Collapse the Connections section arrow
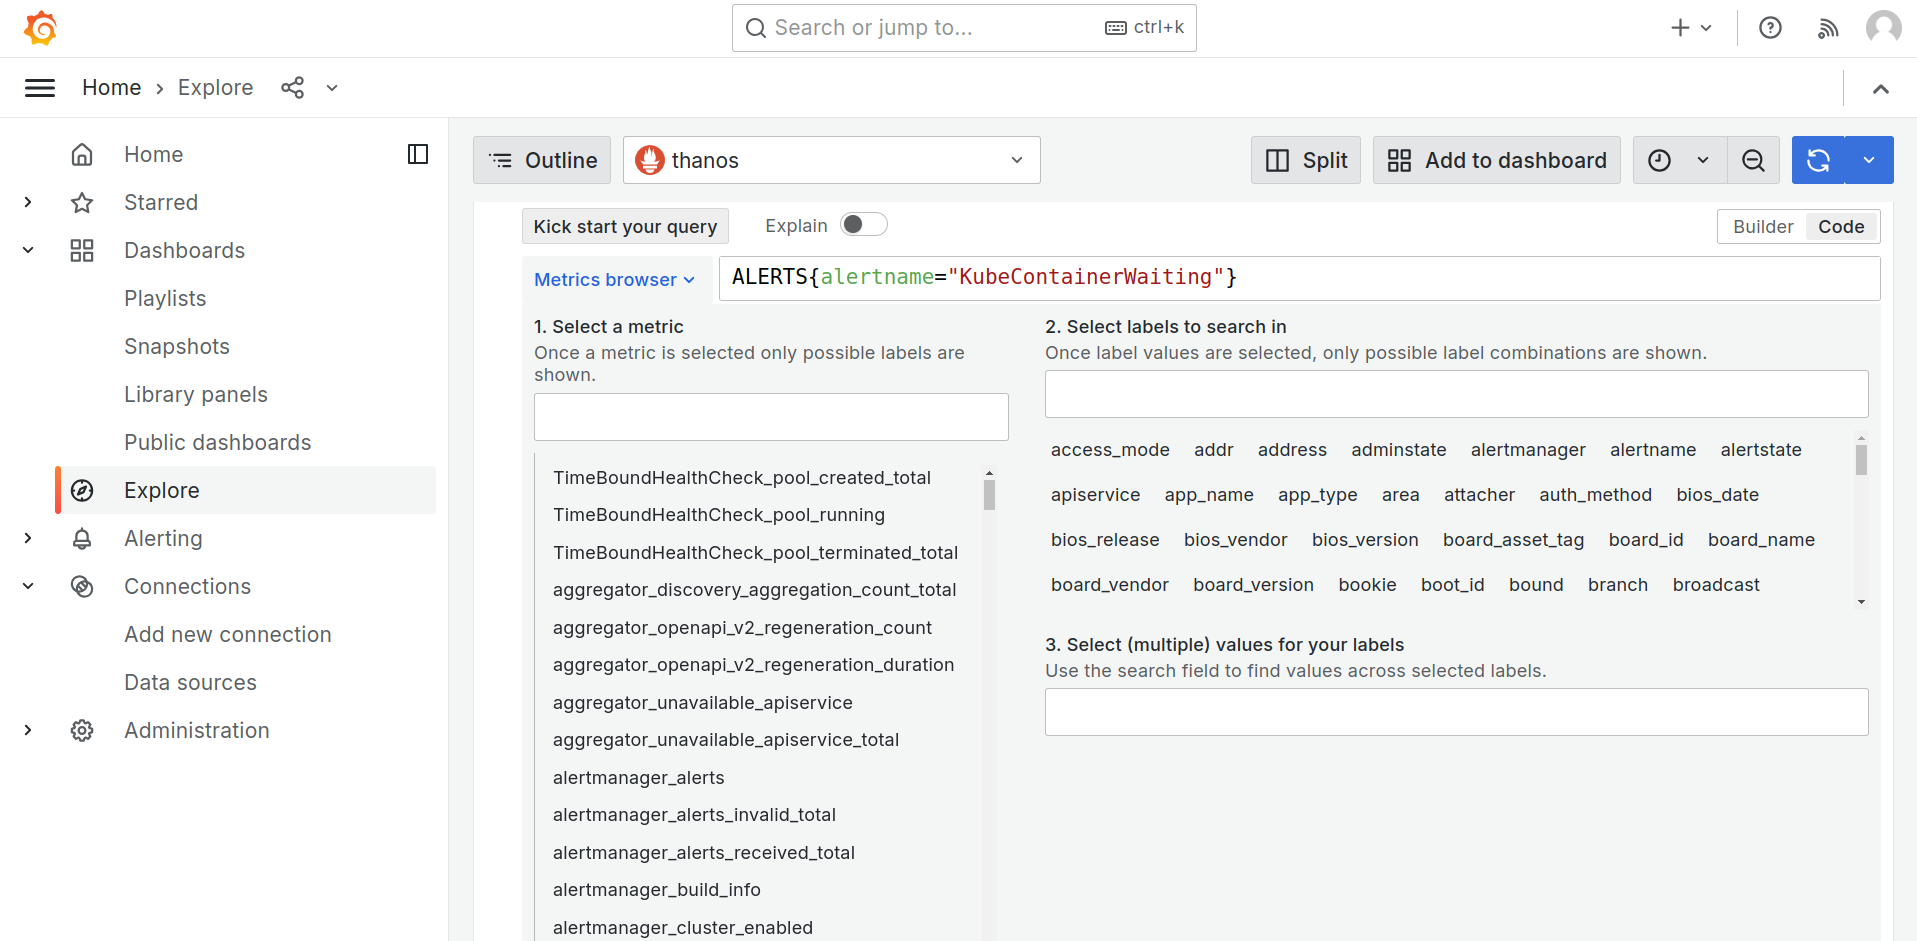This screenshot has width=1917, height=941. point(28,586)
